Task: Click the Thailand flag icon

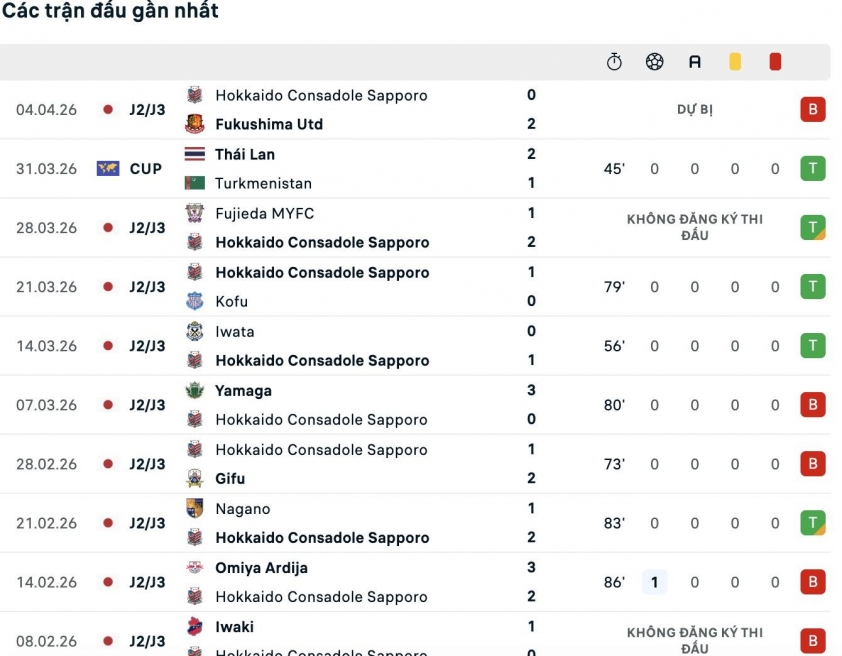Action: coord(195,154)
